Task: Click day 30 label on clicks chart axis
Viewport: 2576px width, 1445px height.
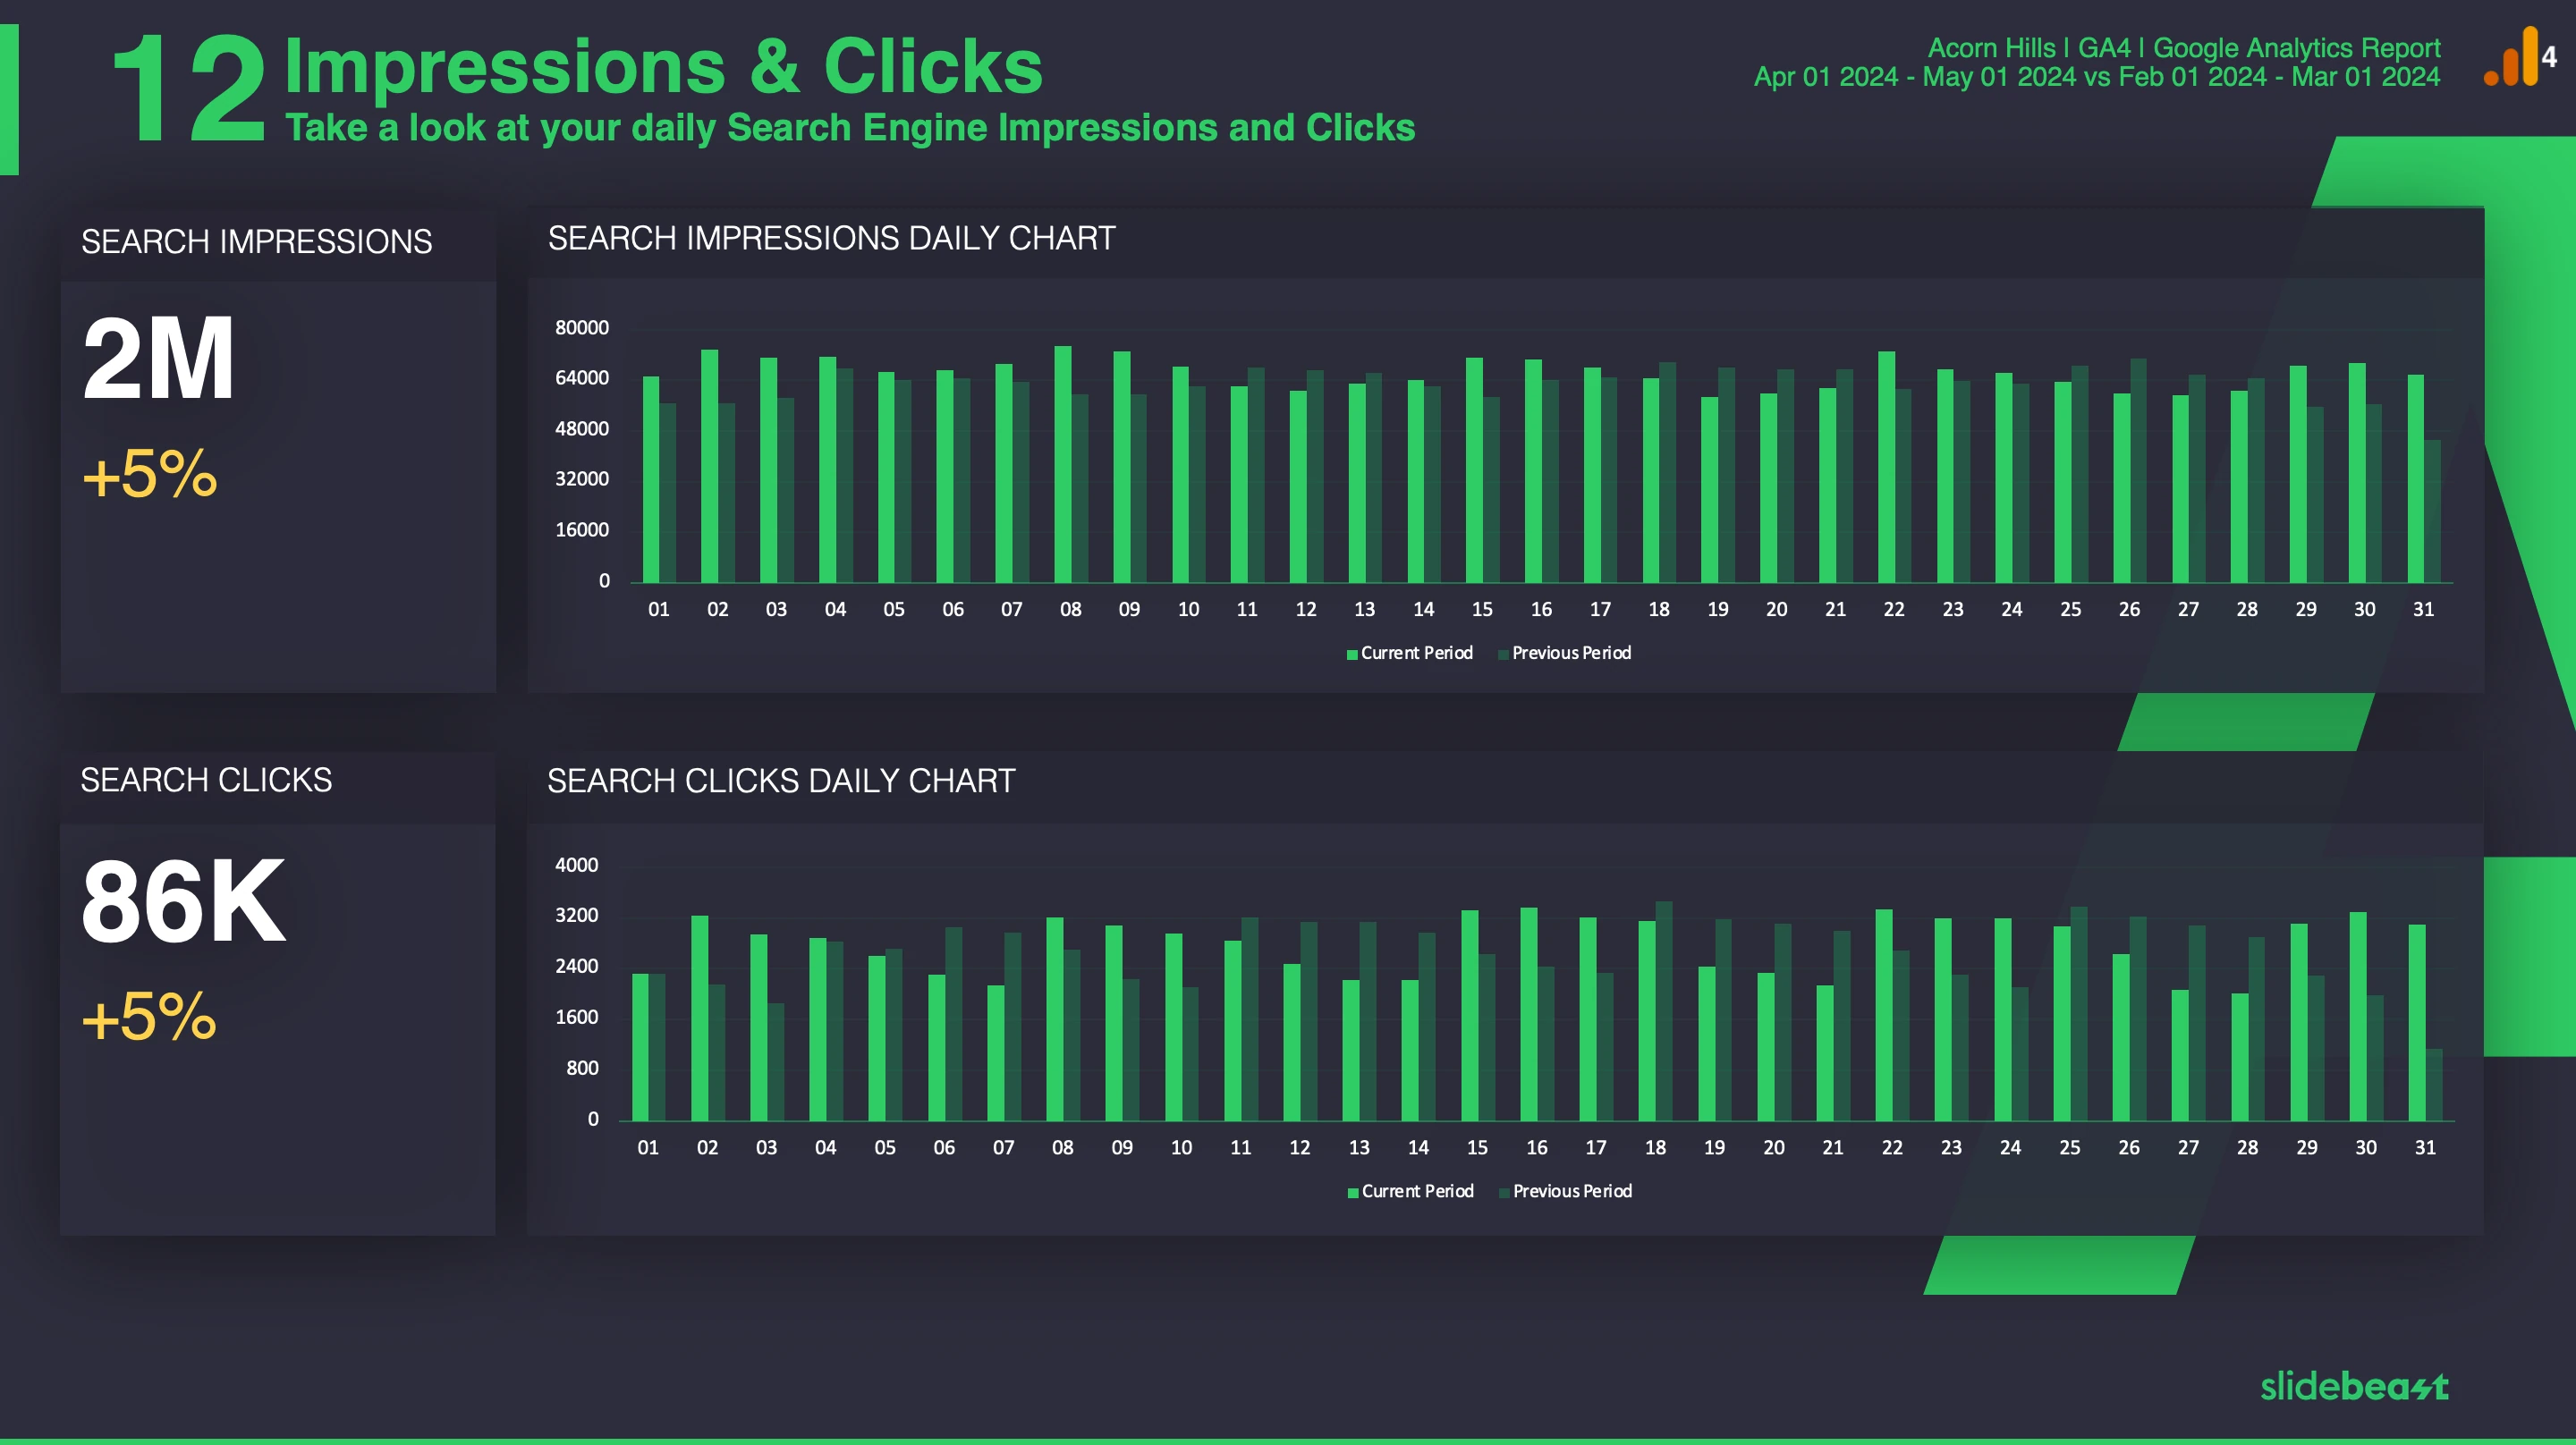Action: pos(2365,1147)
